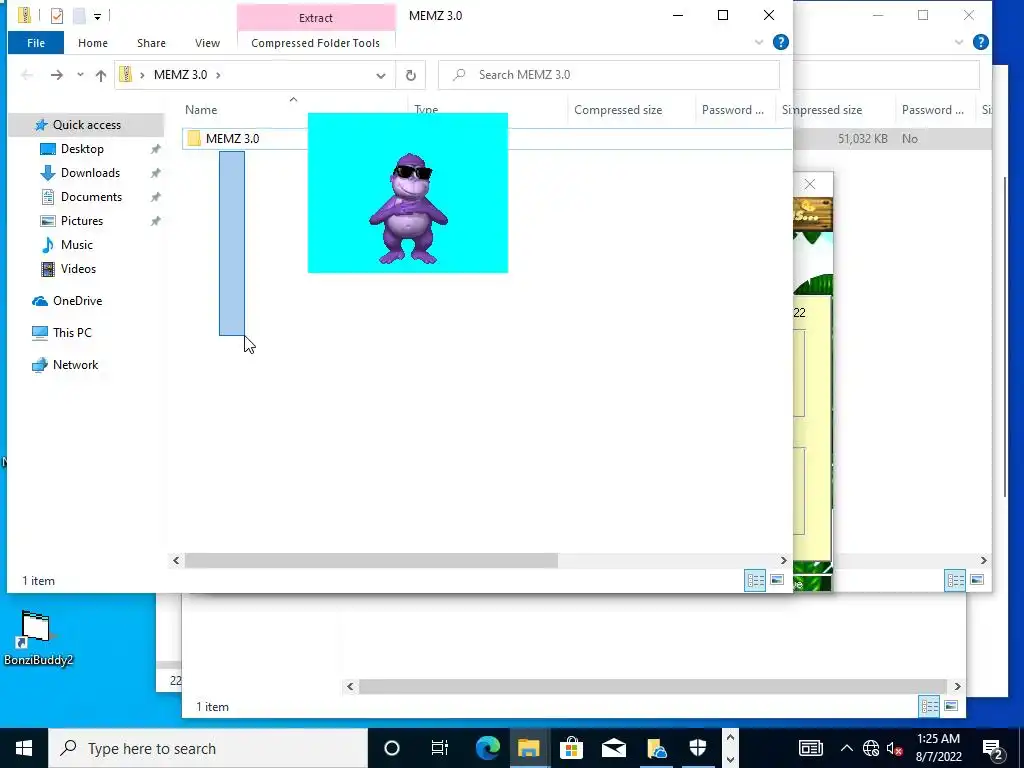Expand the address bar history dropdown
The width and height of the screenshot is (1024, 768).
pyautogui.click(x=381, y=75)
